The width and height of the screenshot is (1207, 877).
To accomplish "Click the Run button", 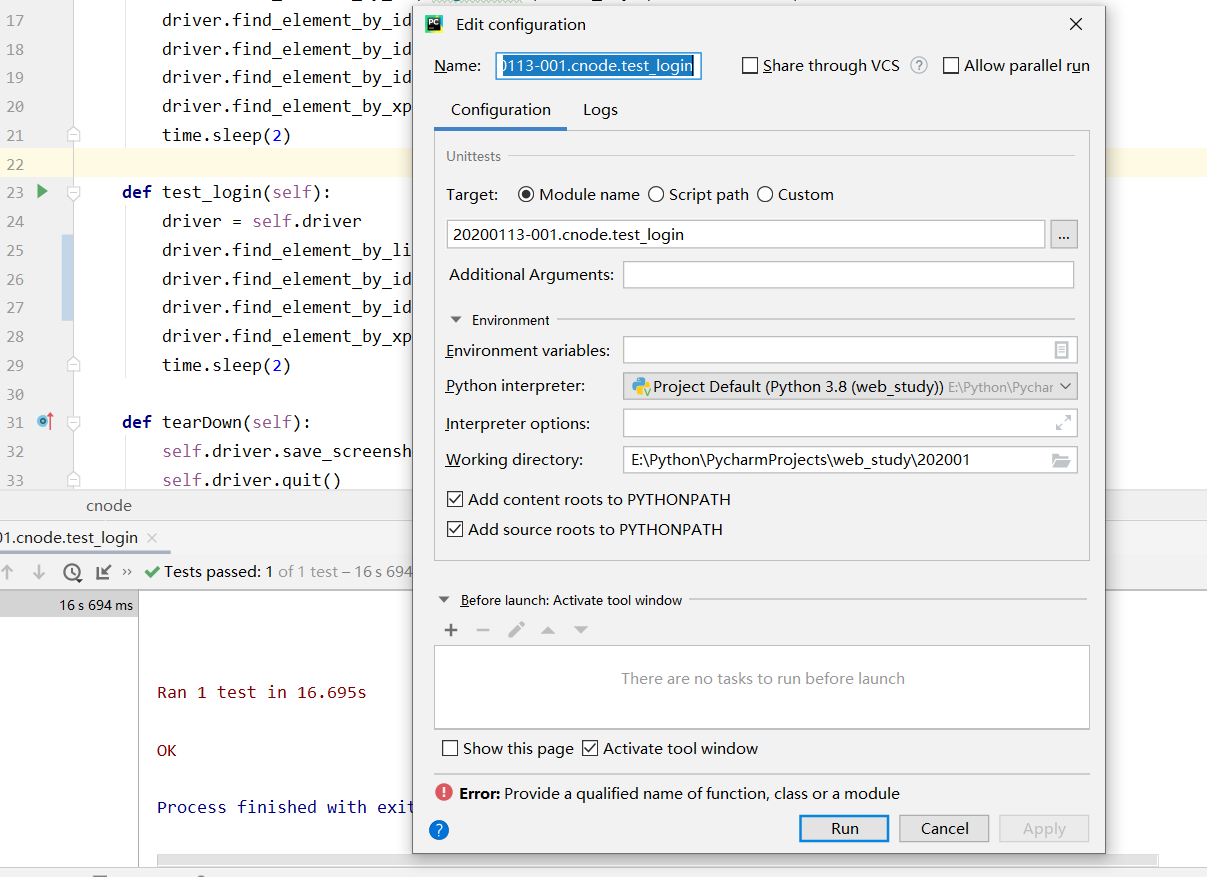I will (843, 828).
